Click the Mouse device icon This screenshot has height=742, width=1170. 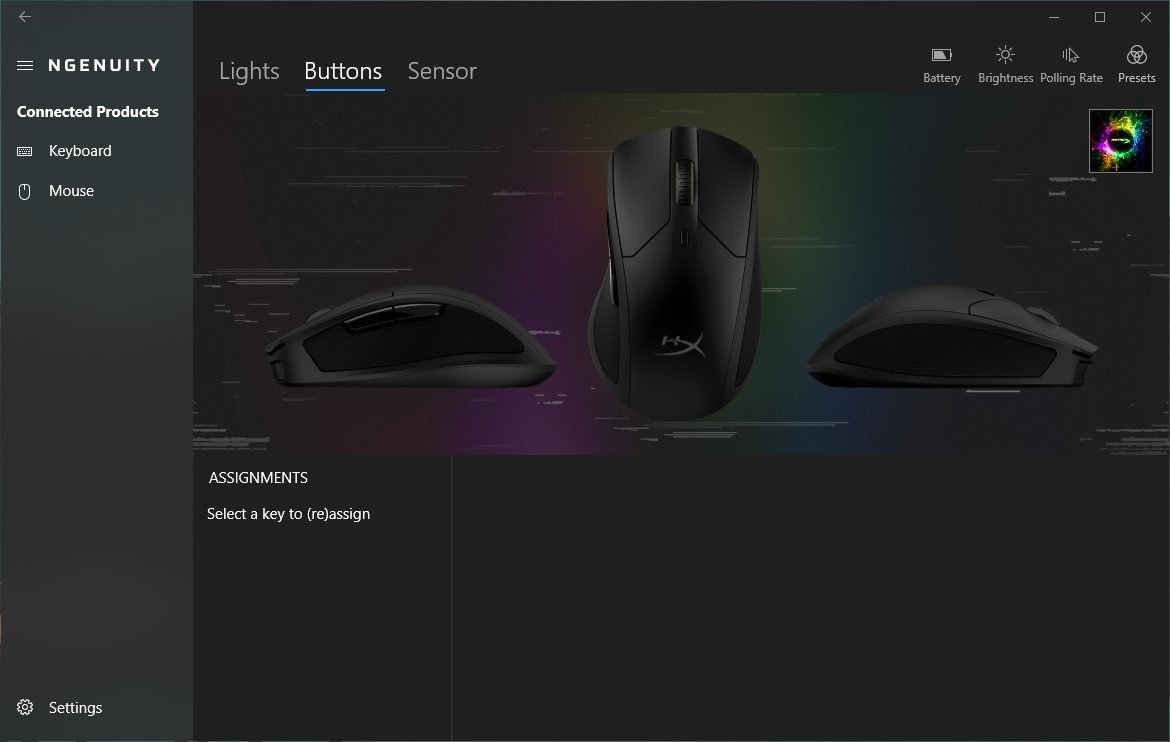[25, 192]
